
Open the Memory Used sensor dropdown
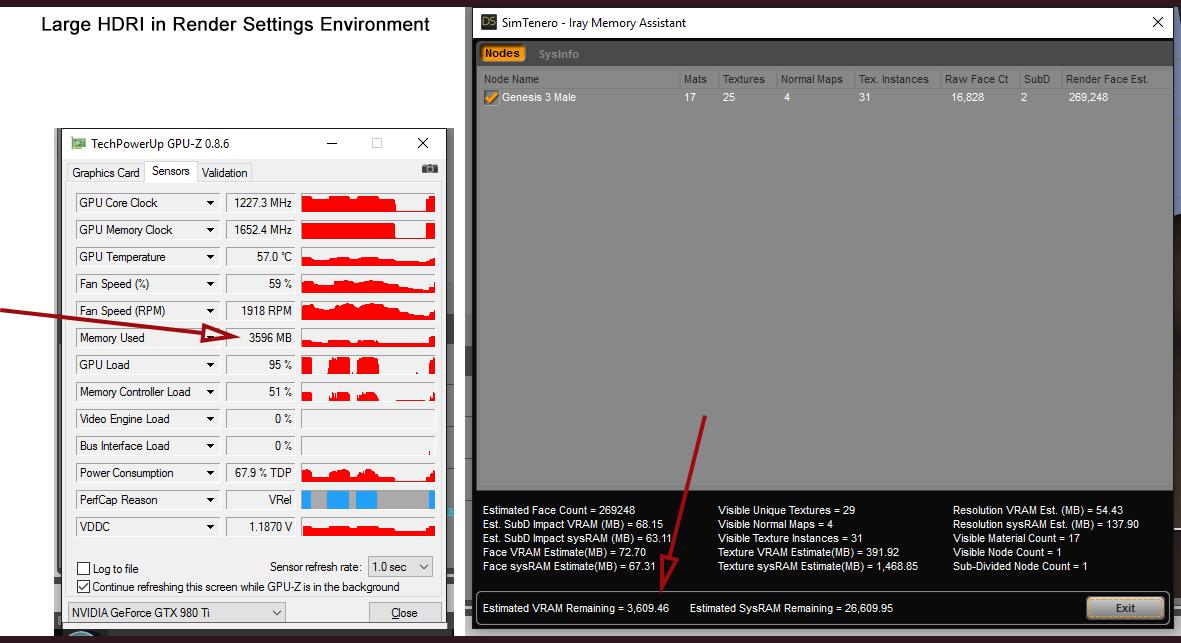pos(210,338)
